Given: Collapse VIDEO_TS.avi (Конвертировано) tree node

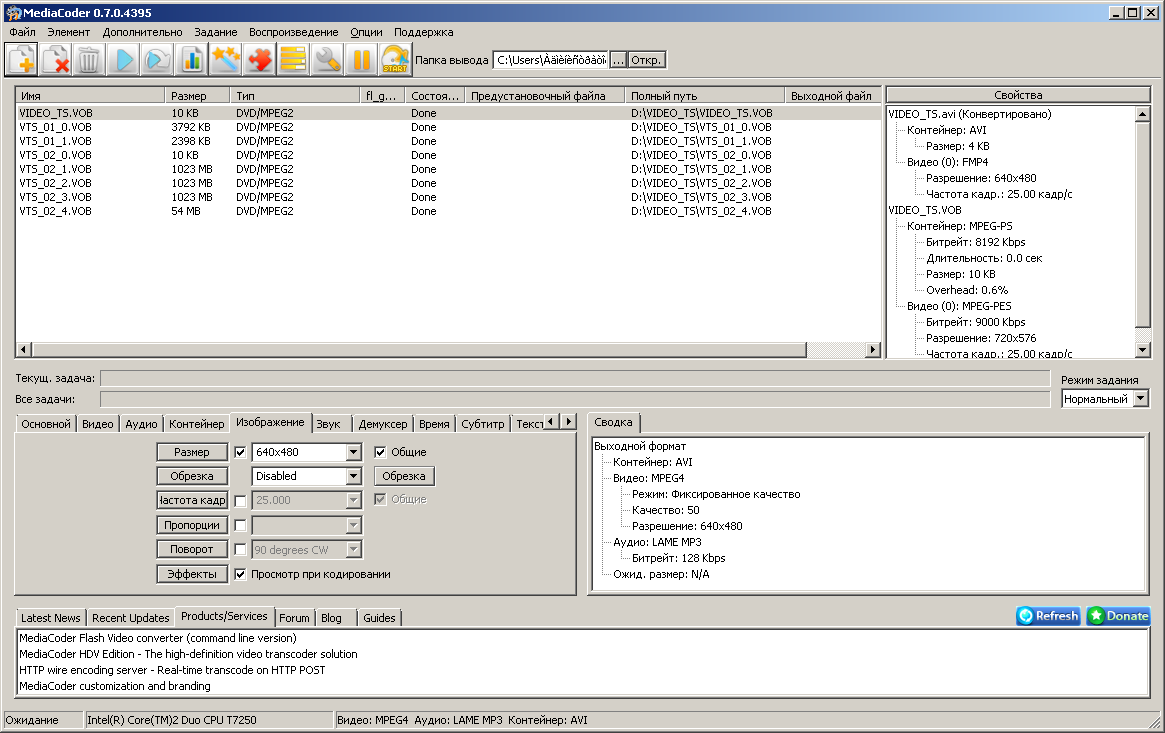Looking at the screenshot, I should coord(970,114).
